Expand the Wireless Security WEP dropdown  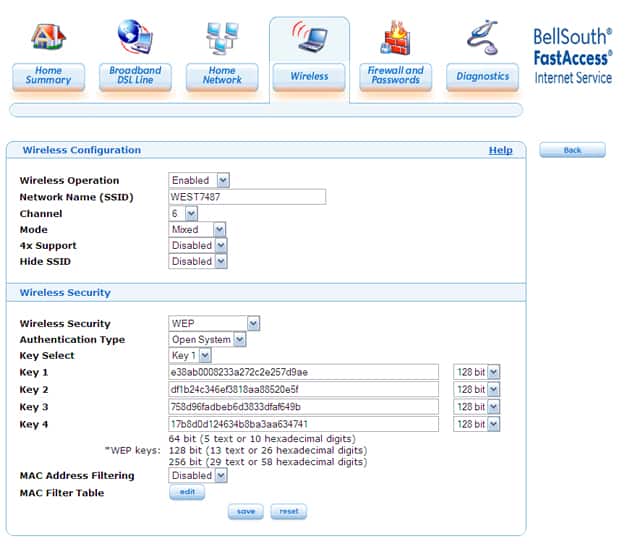[x=214, y=323]
